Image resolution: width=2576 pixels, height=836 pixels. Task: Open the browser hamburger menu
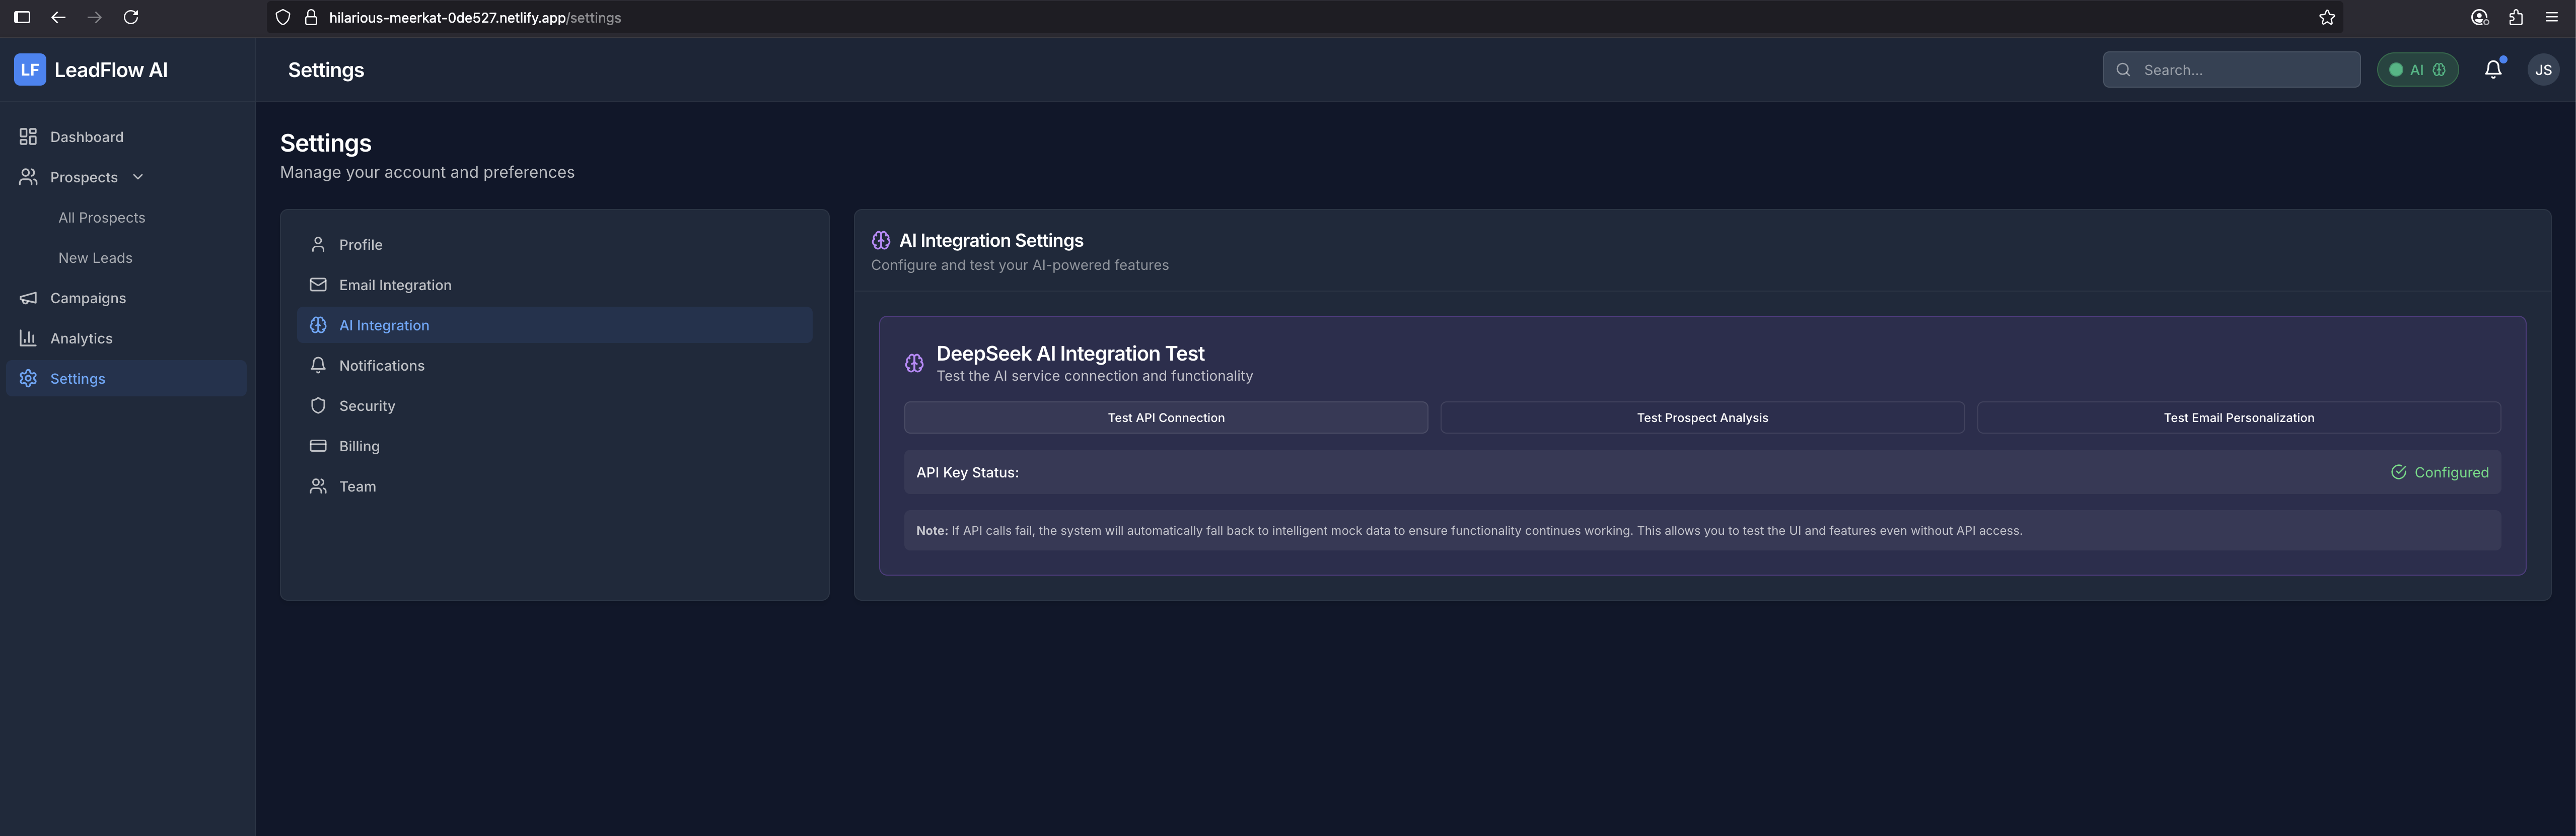2551,17
